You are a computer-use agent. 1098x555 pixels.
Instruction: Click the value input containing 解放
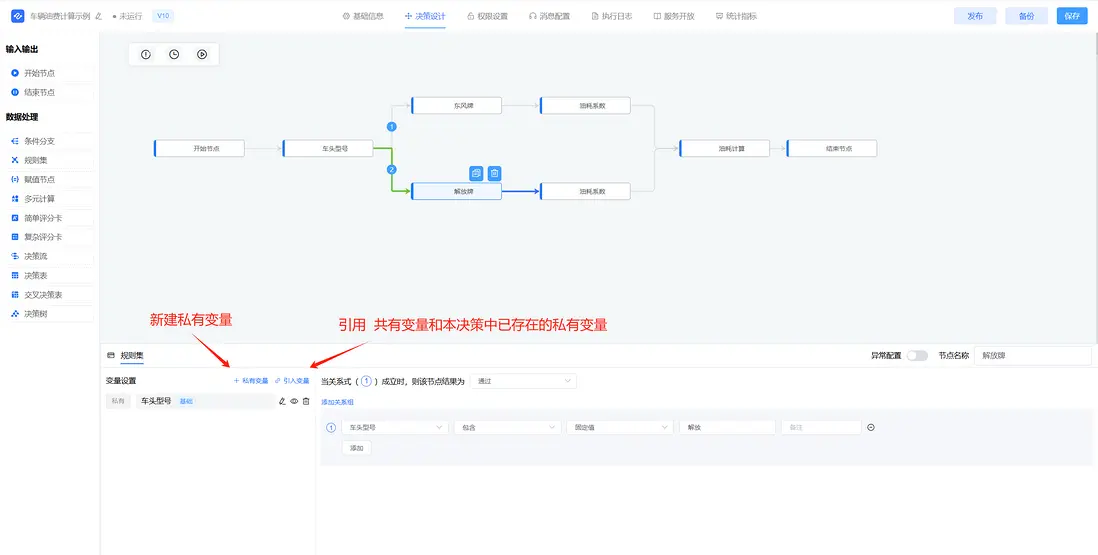click(728, 427)
